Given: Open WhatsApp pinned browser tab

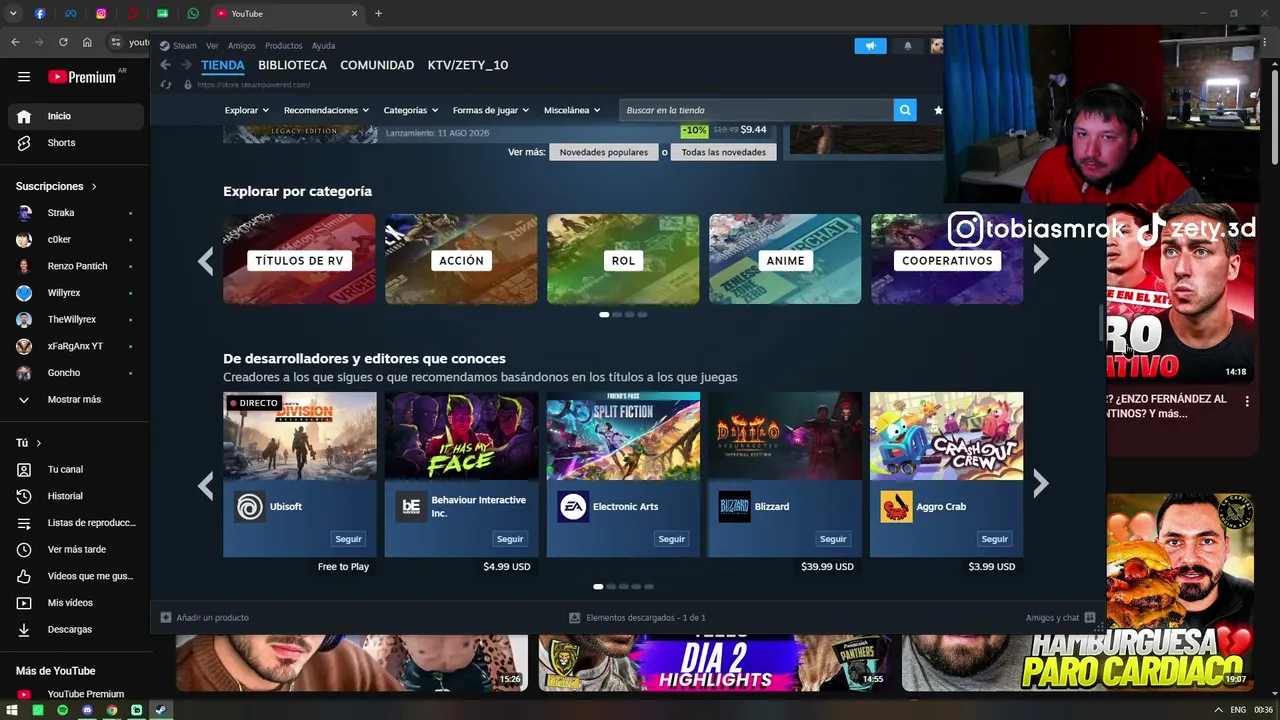Looking at the screenshot, I should [x=193, y=14].
